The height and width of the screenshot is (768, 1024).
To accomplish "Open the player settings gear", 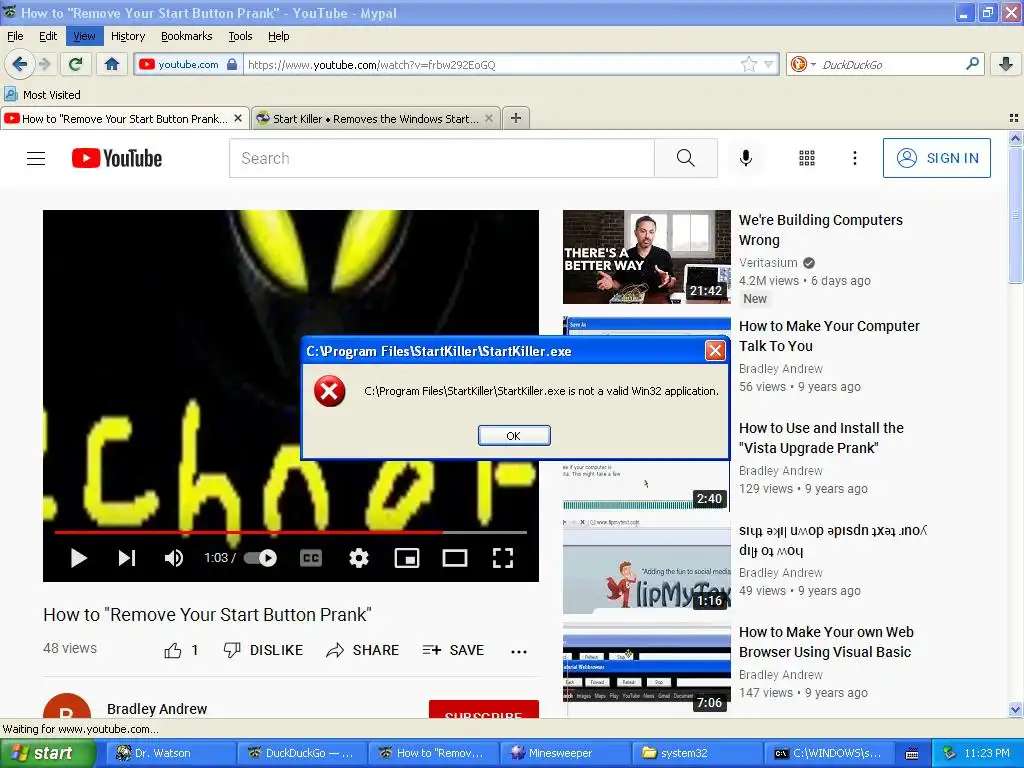I will click(359, 558).
